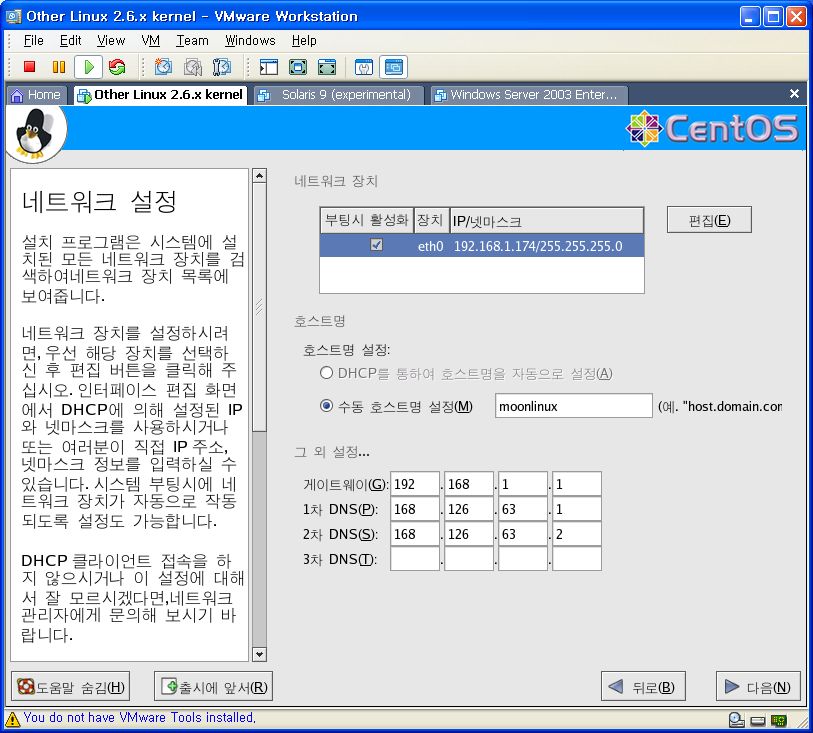Select the DHCP automatic hostname radio button
Image resolution: width=813 pixels, height=733 pixels.
[x=326, y=373]
